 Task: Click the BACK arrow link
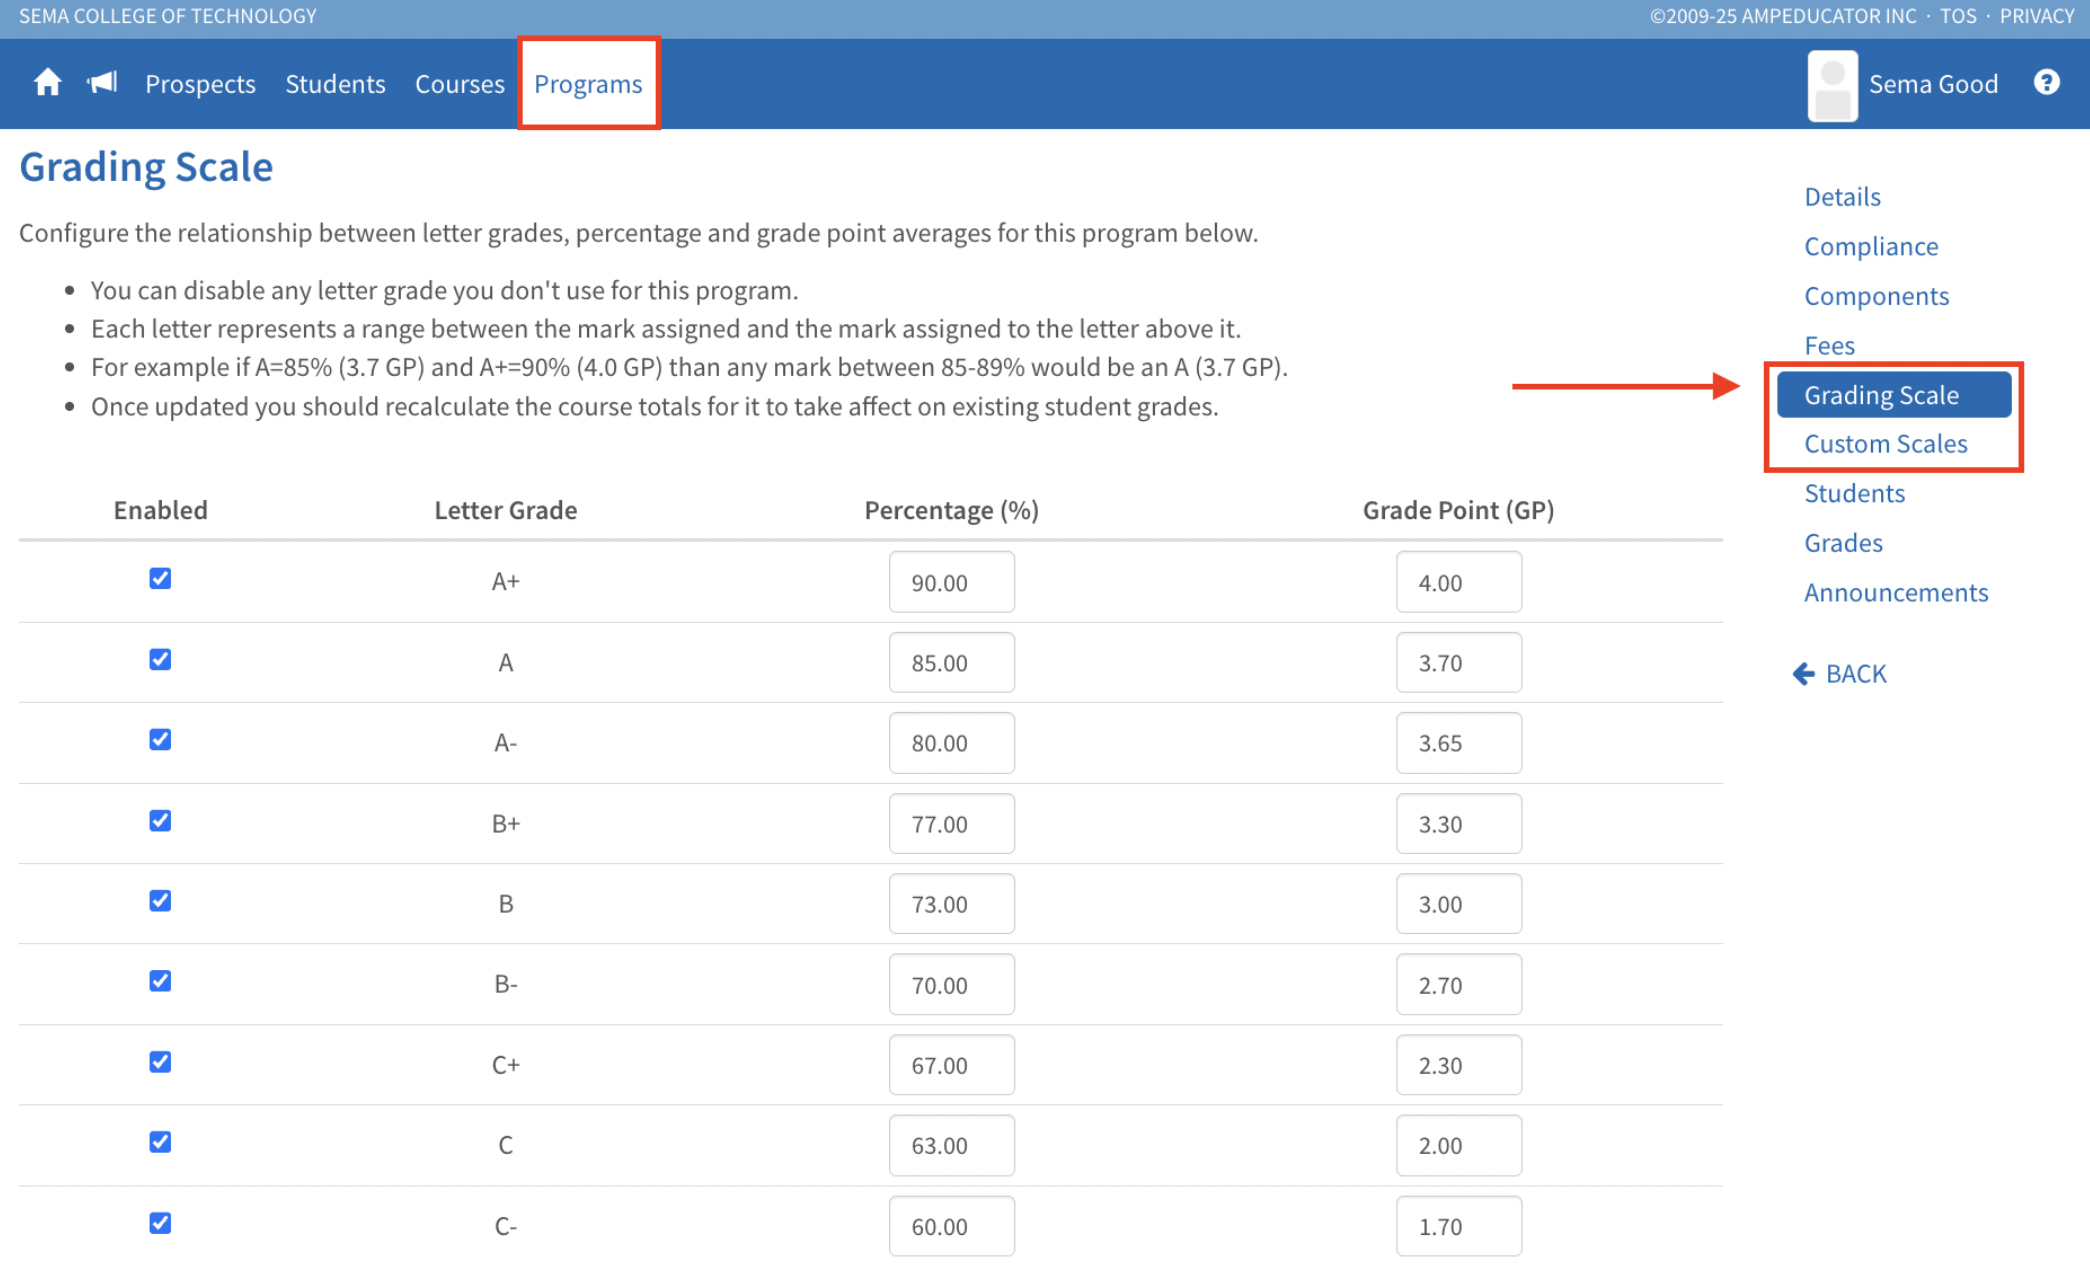point(1840,674)
